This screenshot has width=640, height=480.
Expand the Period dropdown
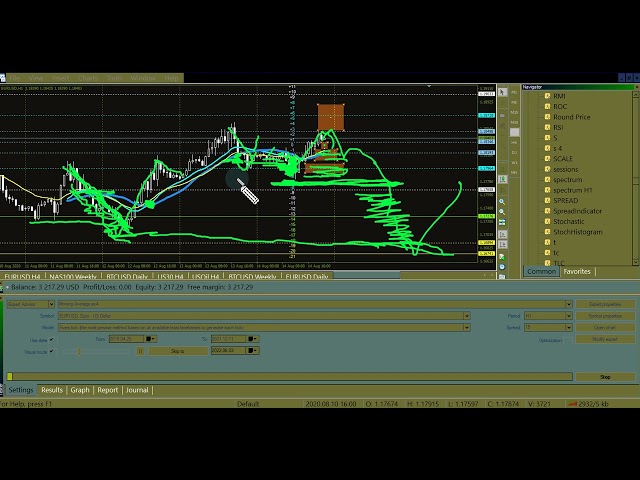(570, 315)
